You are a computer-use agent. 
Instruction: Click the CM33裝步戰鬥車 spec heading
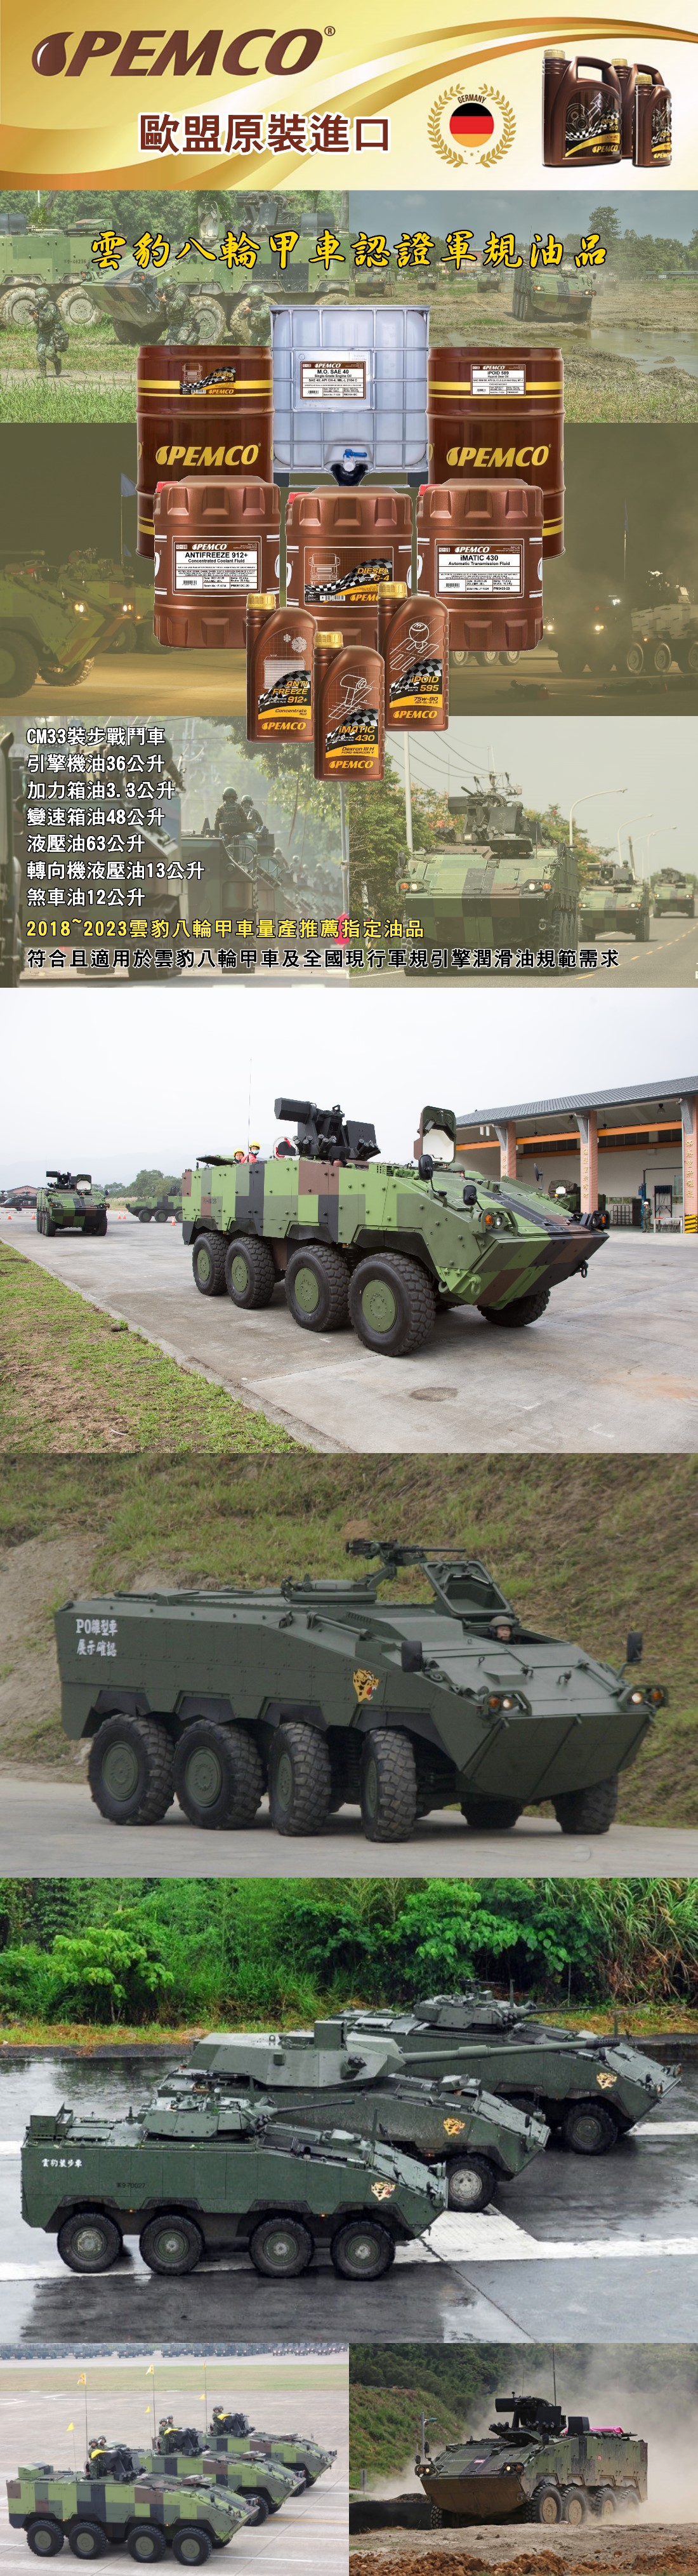click(x=95, y=736)
